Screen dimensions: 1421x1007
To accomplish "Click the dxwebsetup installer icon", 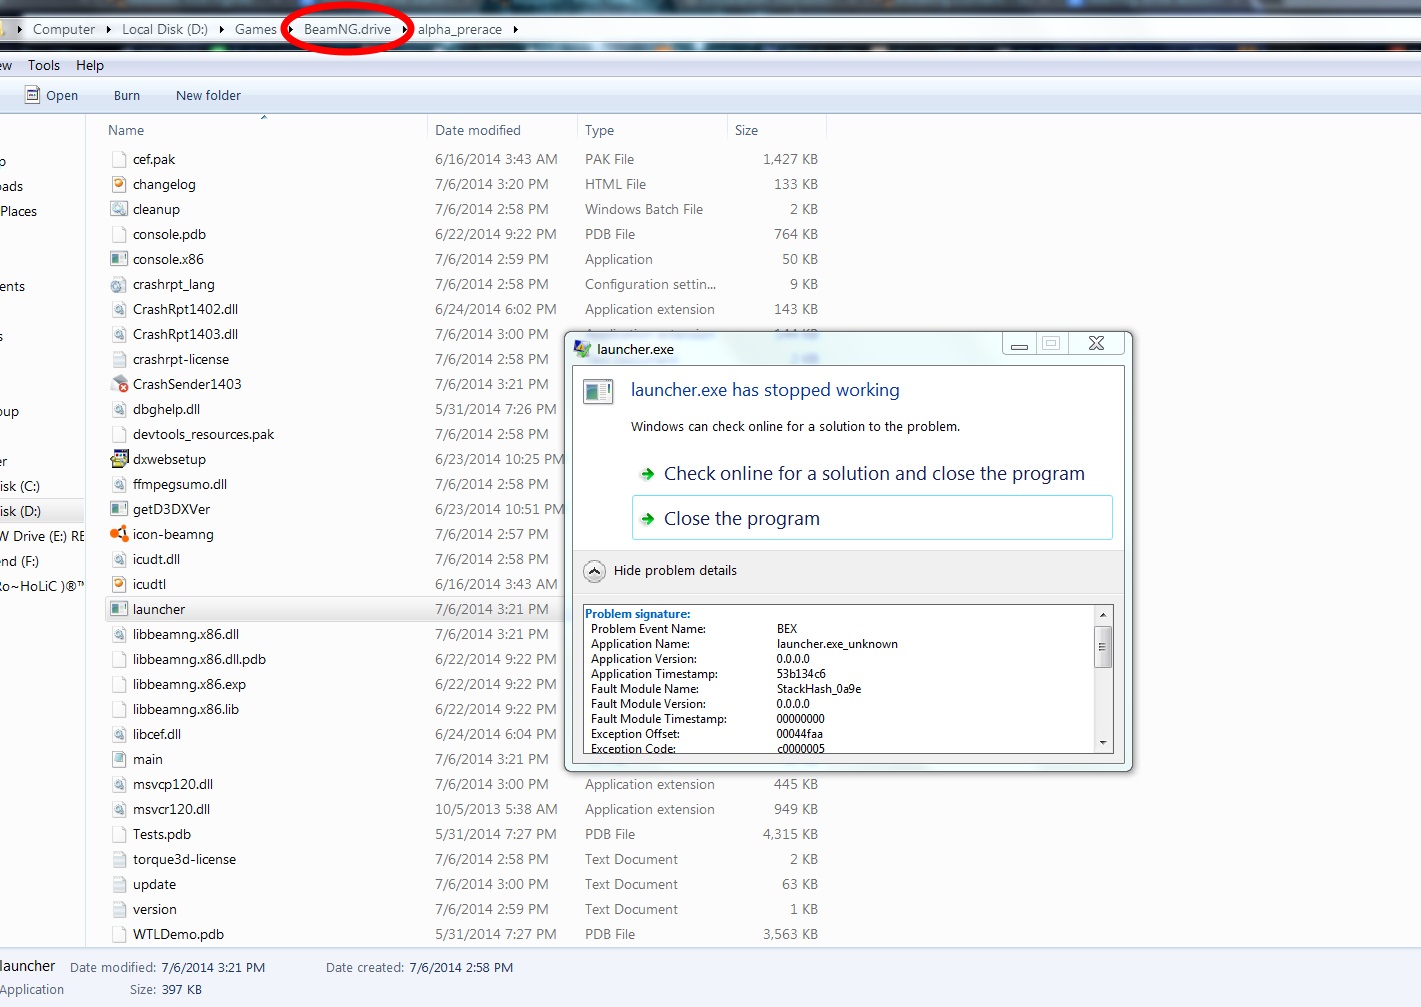I will pos(119,459).
